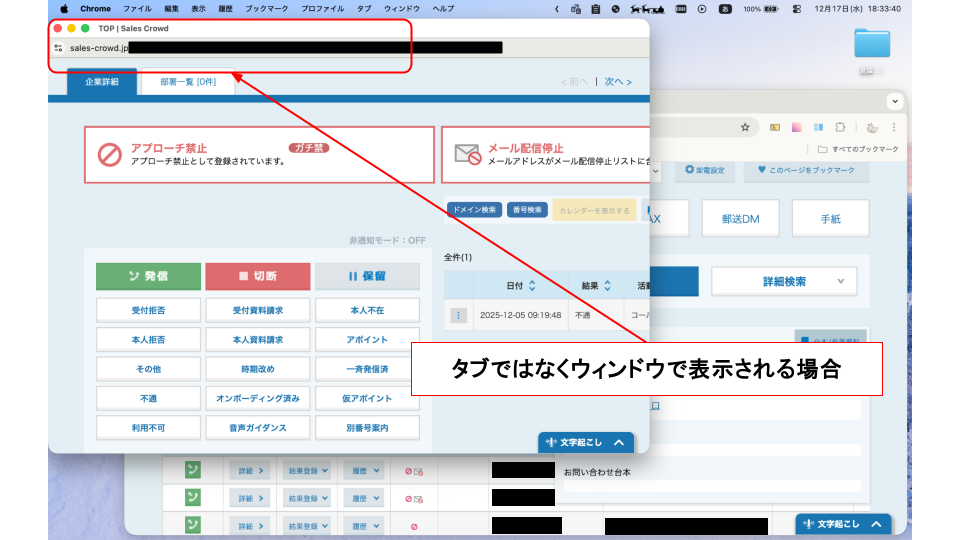Click the green 発信 call button

click(x=146, y=276)
